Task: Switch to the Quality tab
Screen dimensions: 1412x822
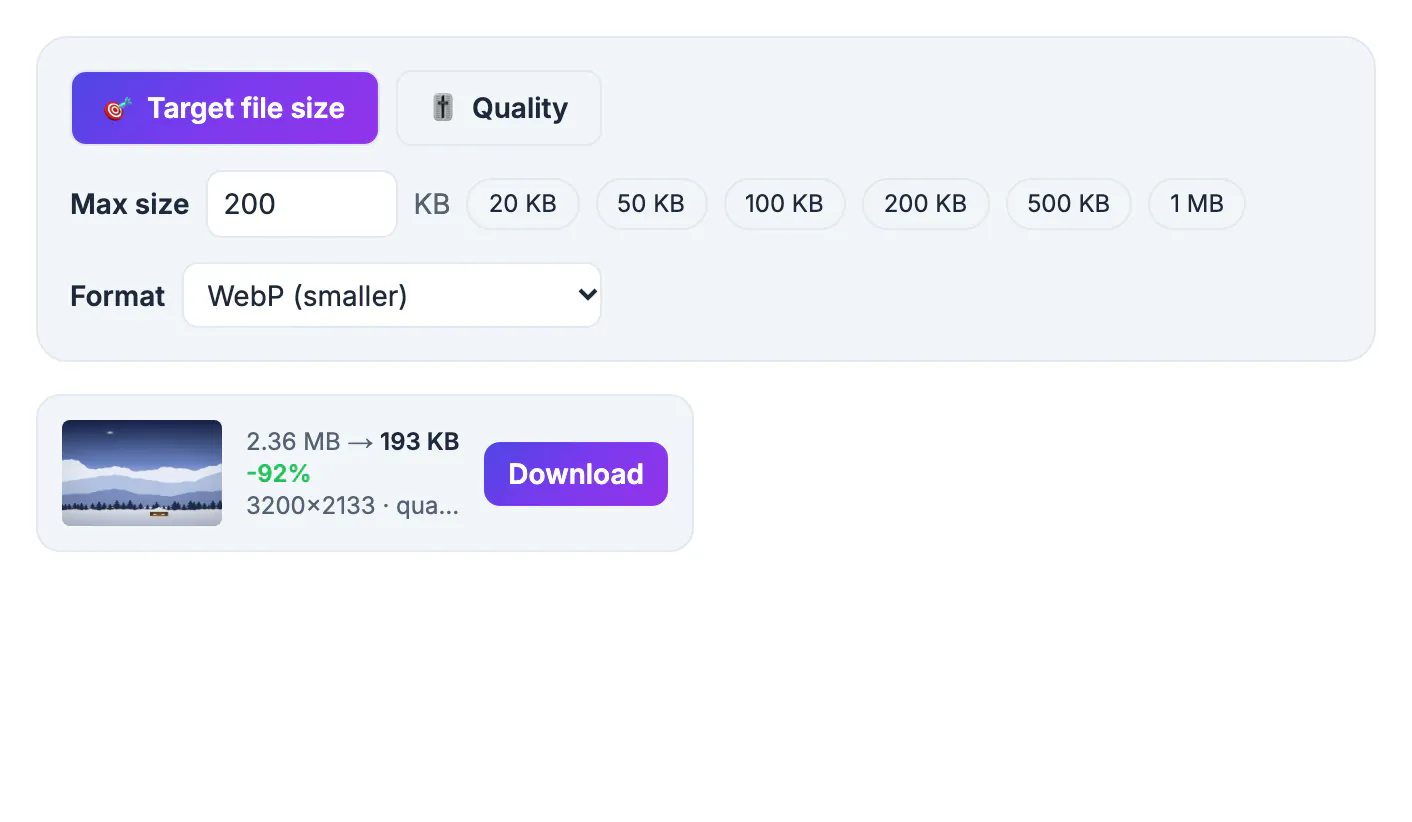Action: point(499,108)
